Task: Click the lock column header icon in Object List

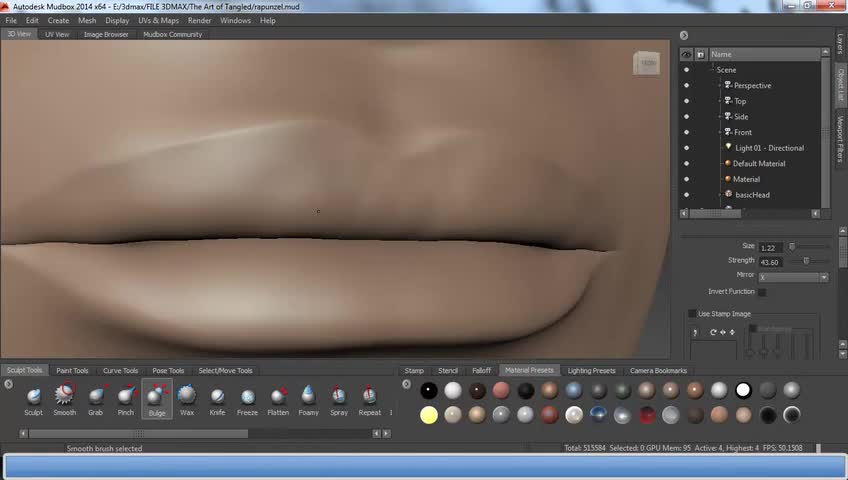Action: 700,55
